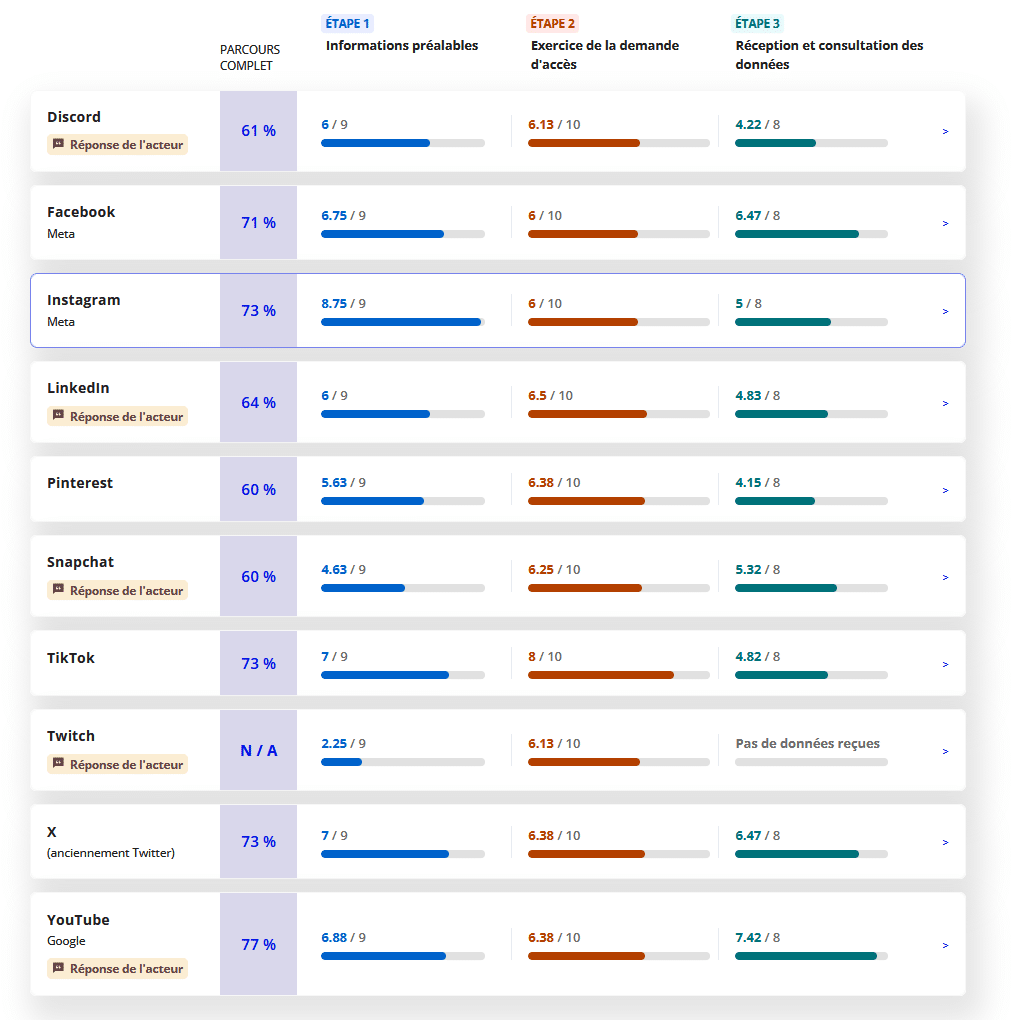1023x1020 pixels.
Task: Click the Discord platform name
Action: tap(74, 117)
